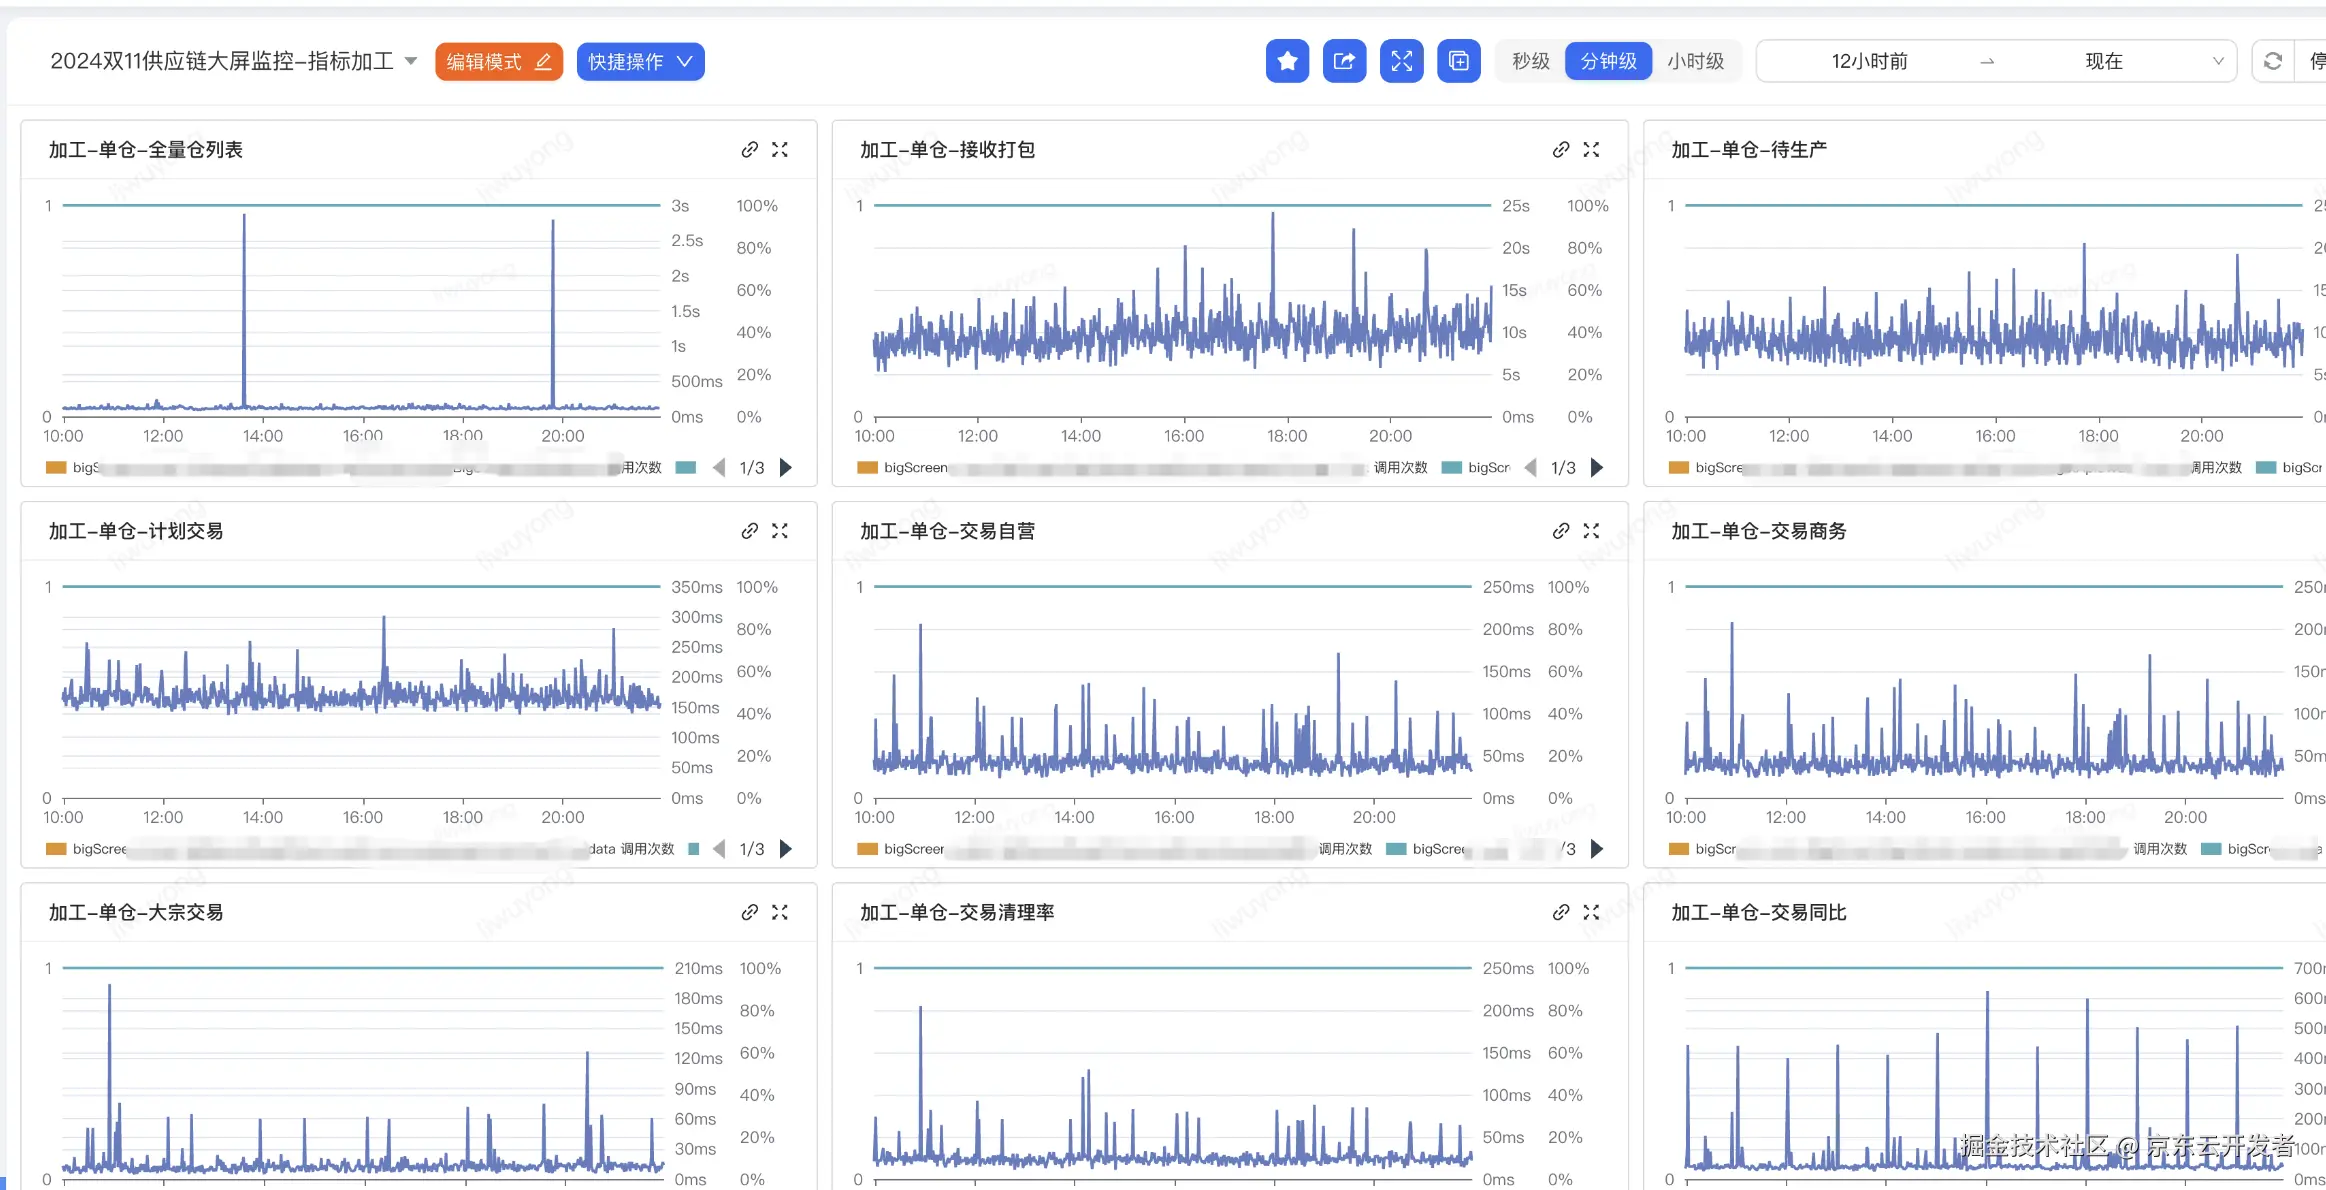Go to next legend page in 加工-单仓-计划交易

coord(786,849)
